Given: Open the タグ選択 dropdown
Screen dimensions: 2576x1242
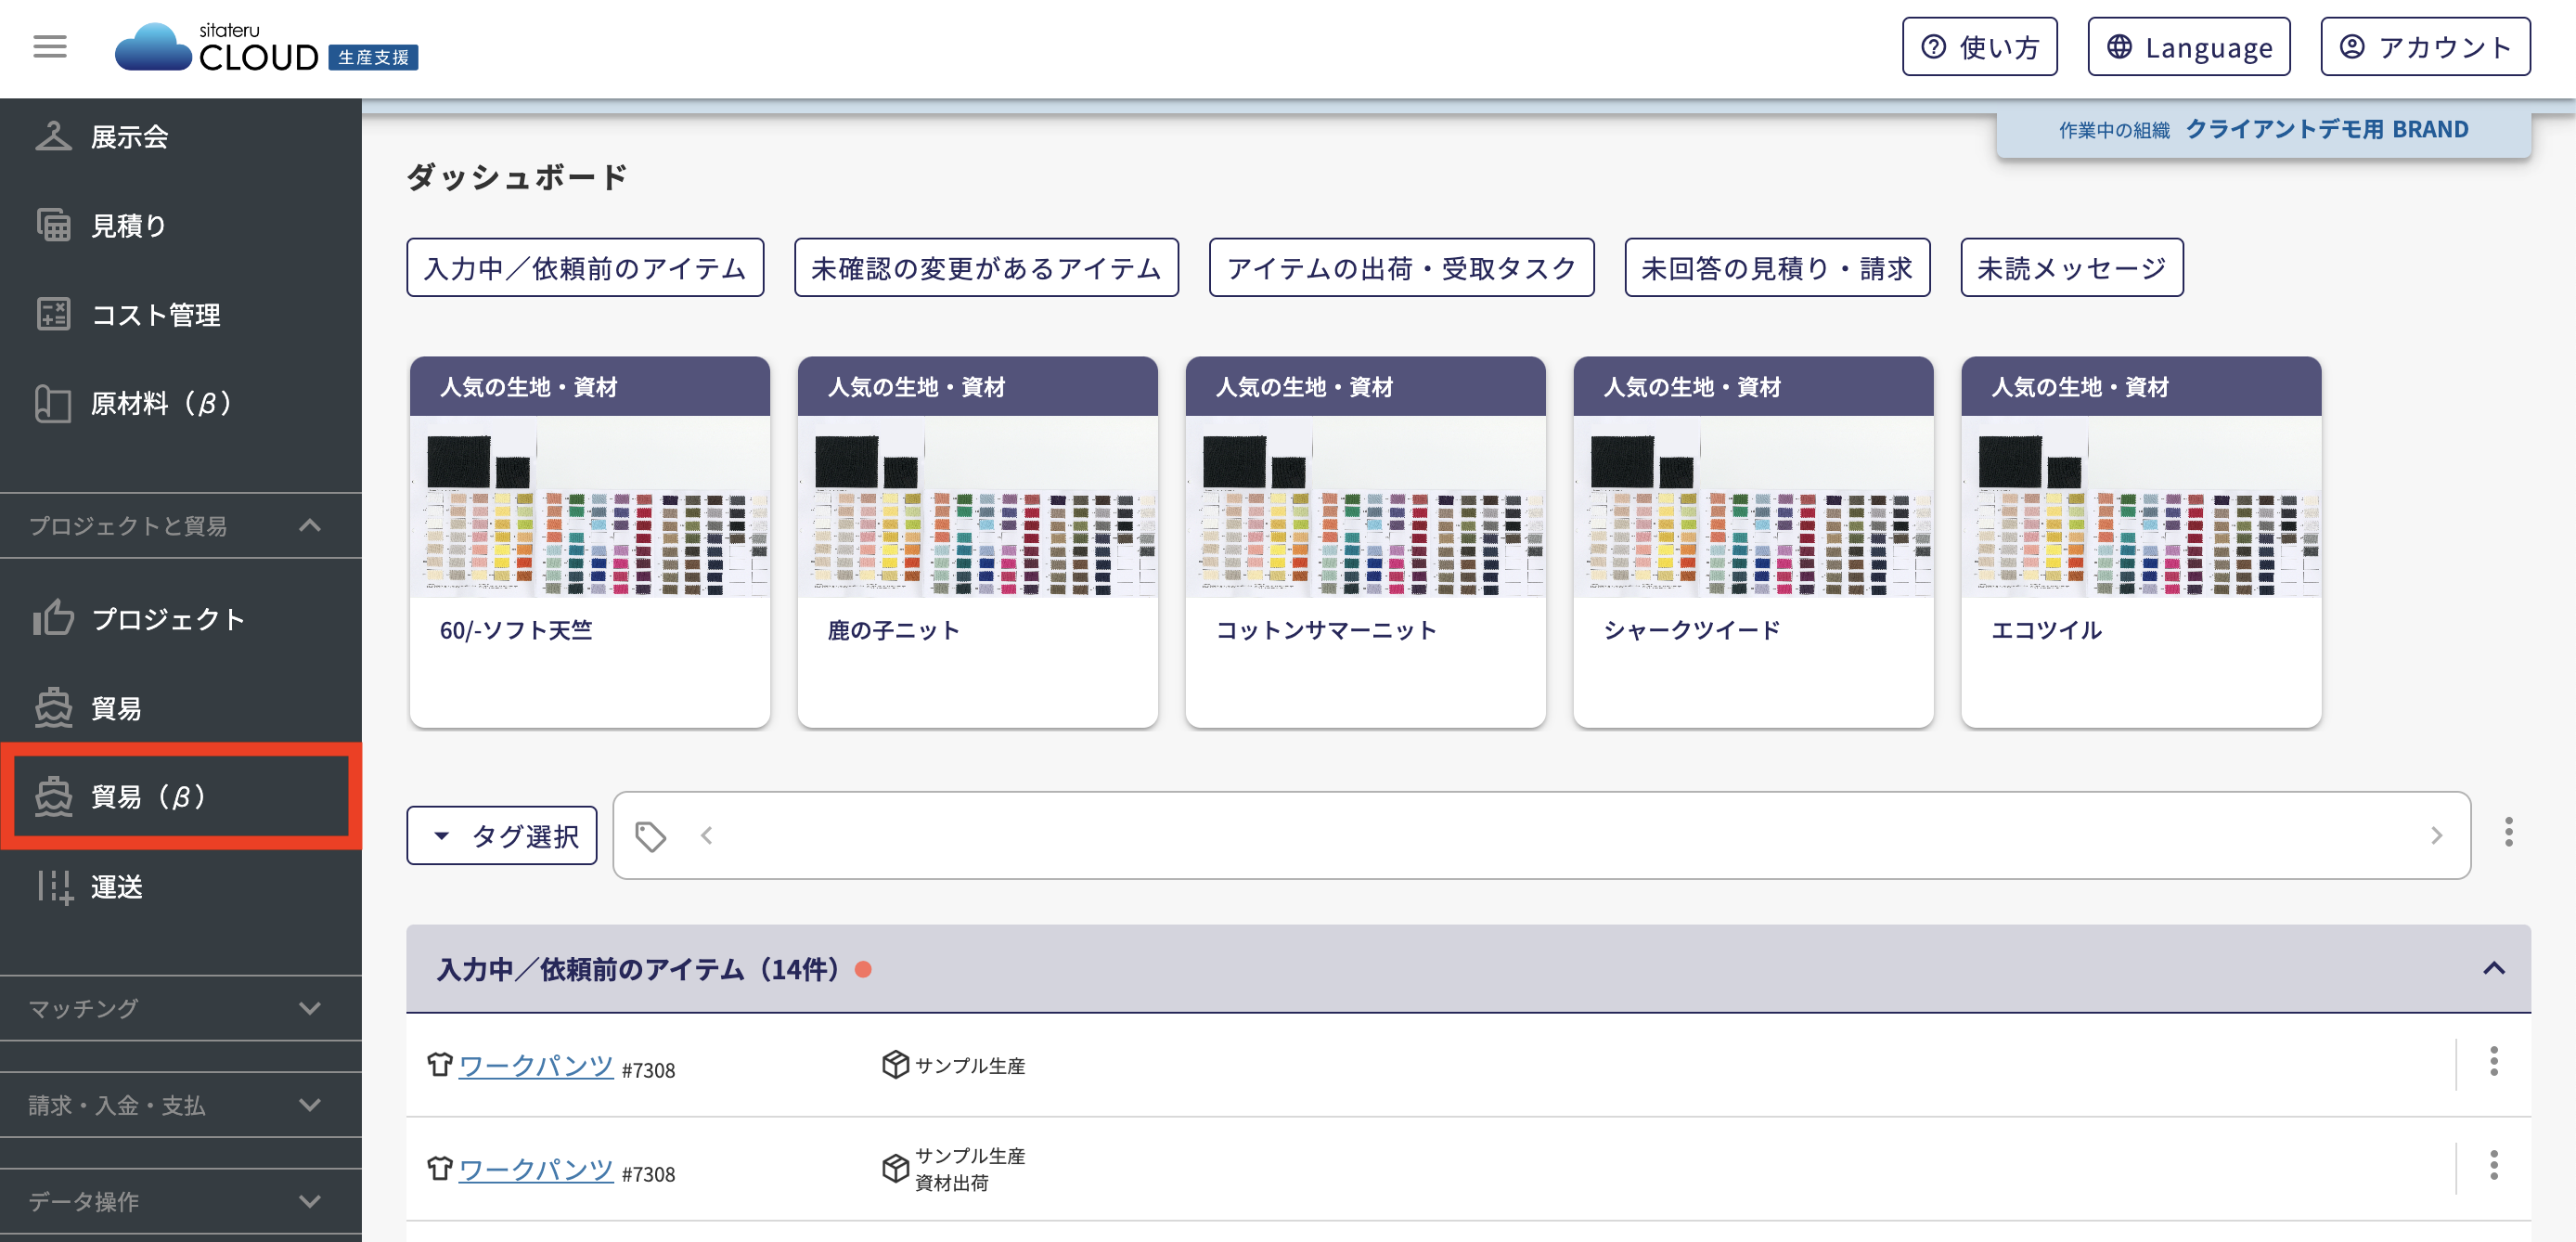Looking at the screenshot, I should (502, 835).
